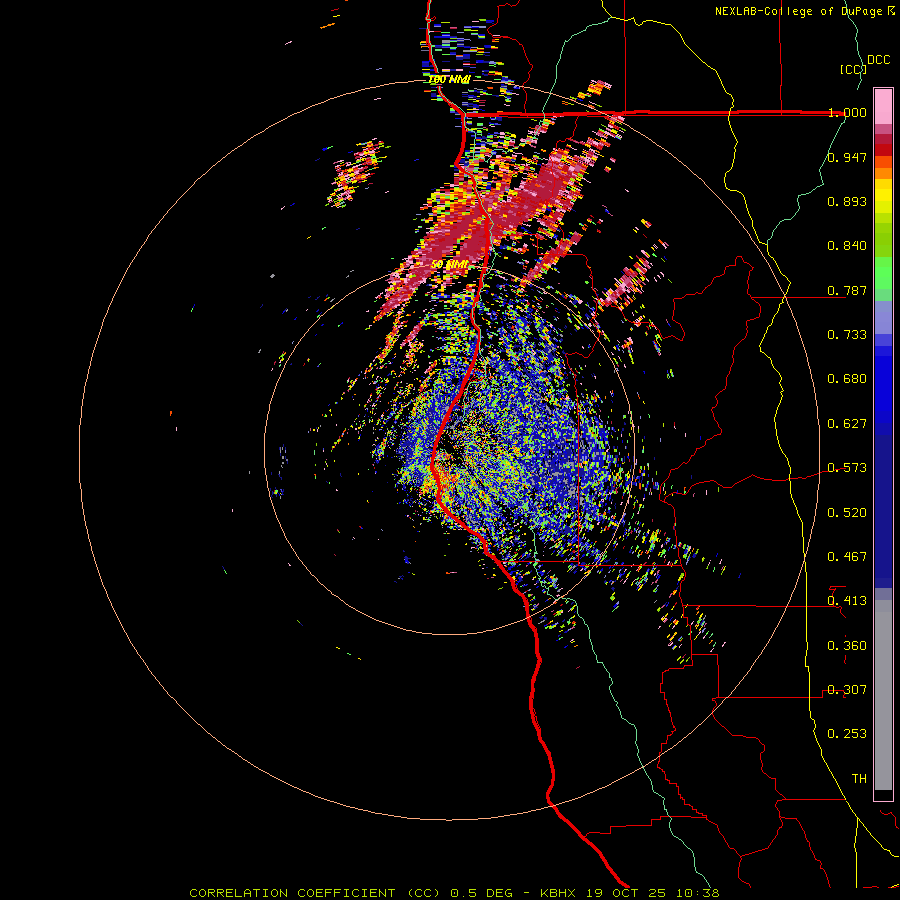Select the 0.787 scale value

[x=847, y=290]
